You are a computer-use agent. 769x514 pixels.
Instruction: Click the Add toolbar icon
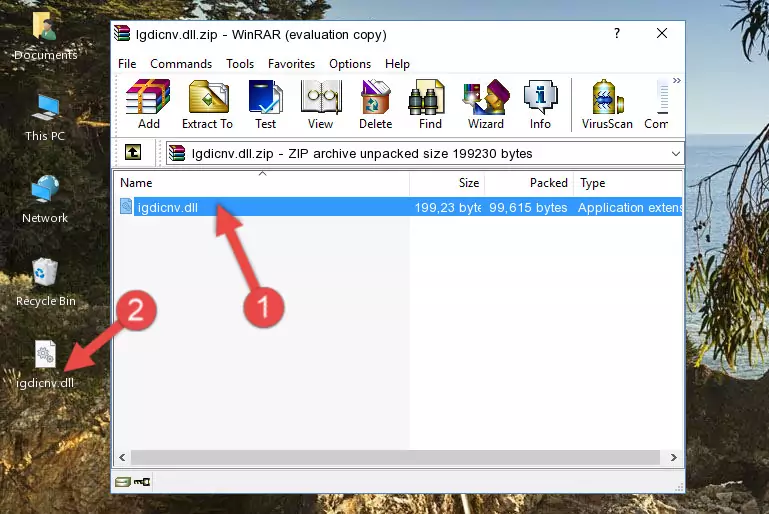(x=148, y=104)
